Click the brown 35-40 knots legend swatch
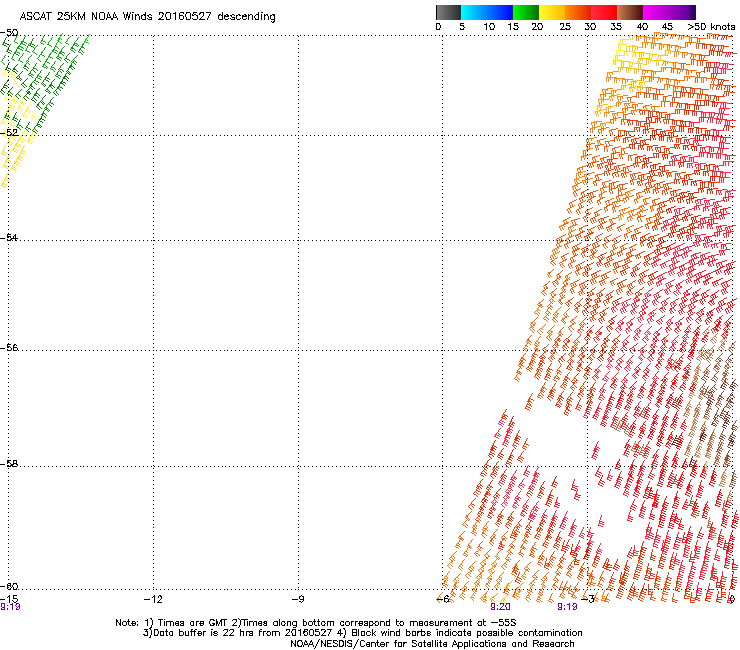 [x=630, y=12]
